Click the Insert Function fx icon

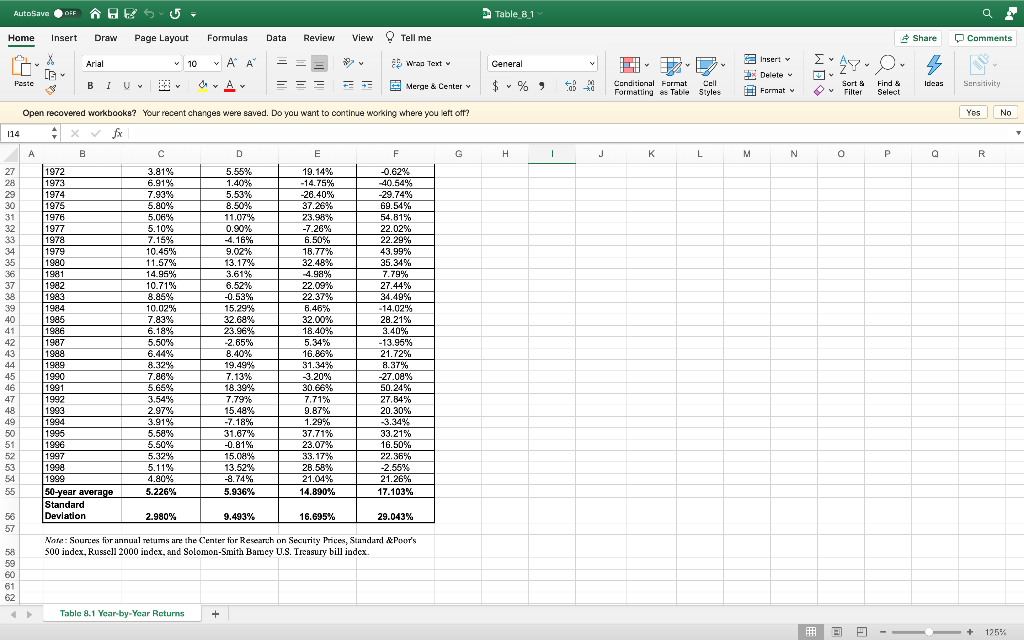click(117, 133)
